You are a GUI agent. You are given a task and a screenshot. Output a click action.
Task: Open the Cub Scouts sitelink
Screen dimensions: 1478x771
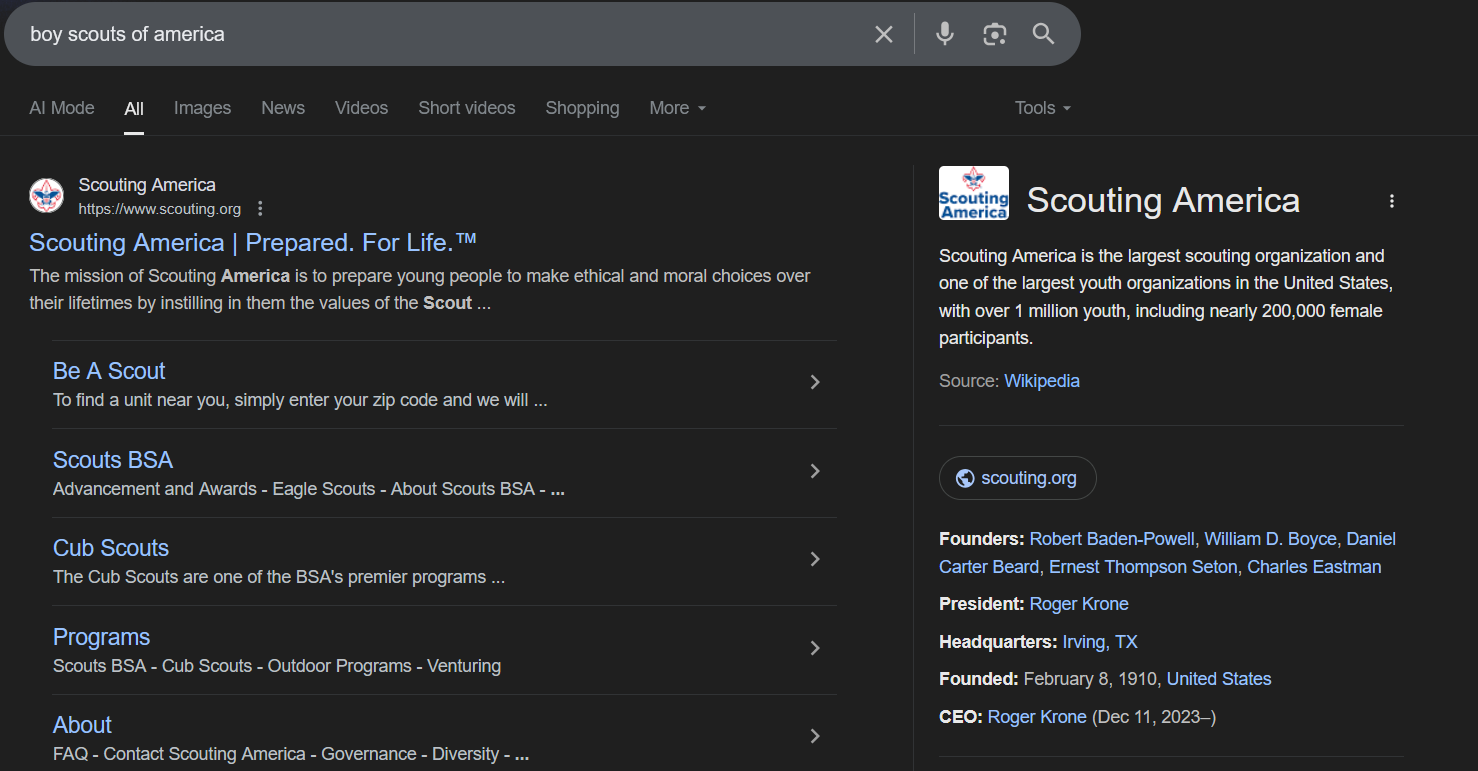[x=111, y=548]
